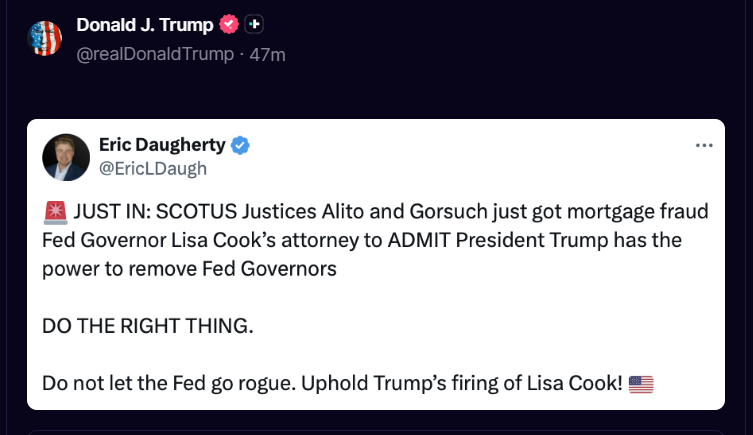Screen dimensions: 753x435
Task: Open the @realDonaldTrump handle link
Action: pyautogui.click(x=154, y=54)
